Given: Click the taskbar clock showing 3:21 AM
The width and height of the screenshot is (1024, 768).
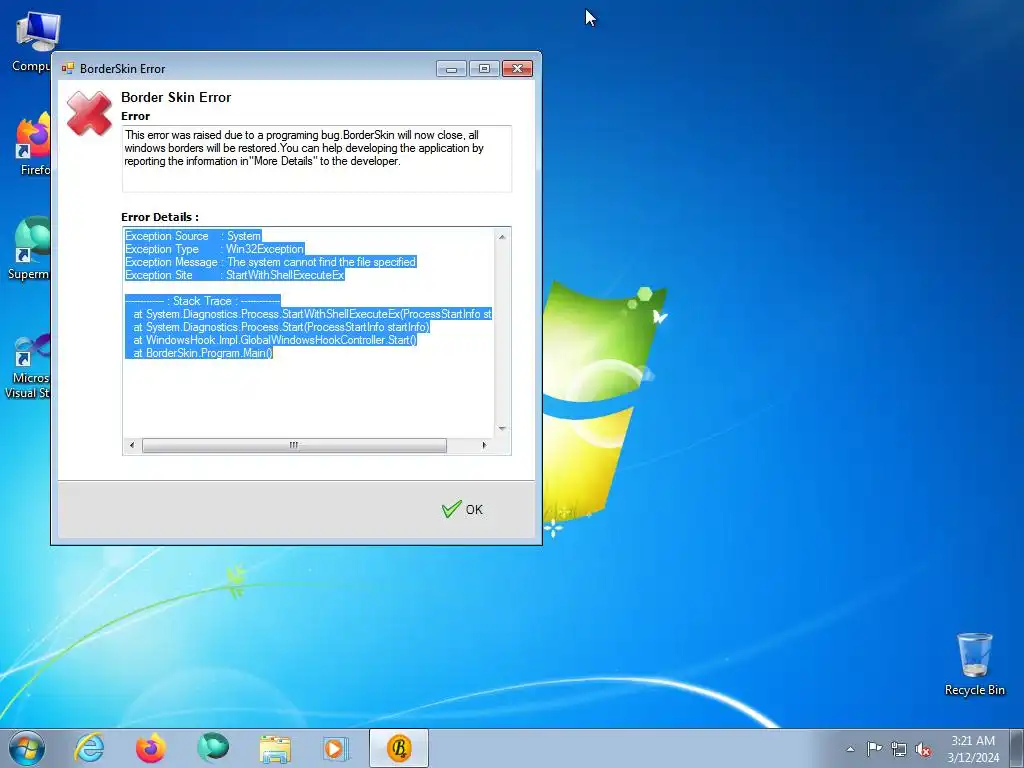Looking at the screenshot, I should [x=973, y=749].
